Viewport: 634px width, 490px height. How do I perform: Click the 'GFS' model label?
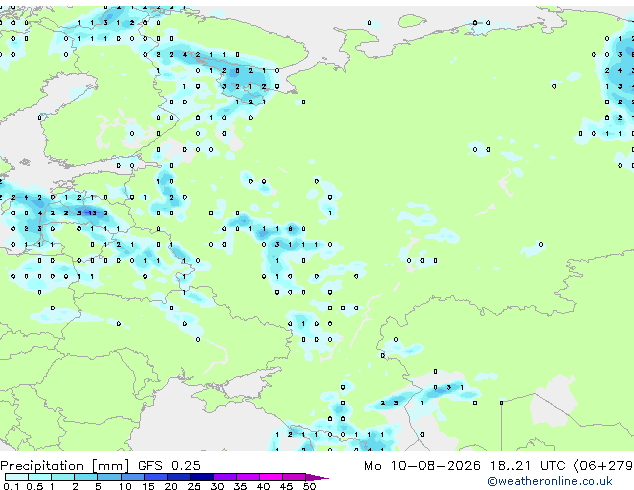(150, 466)
